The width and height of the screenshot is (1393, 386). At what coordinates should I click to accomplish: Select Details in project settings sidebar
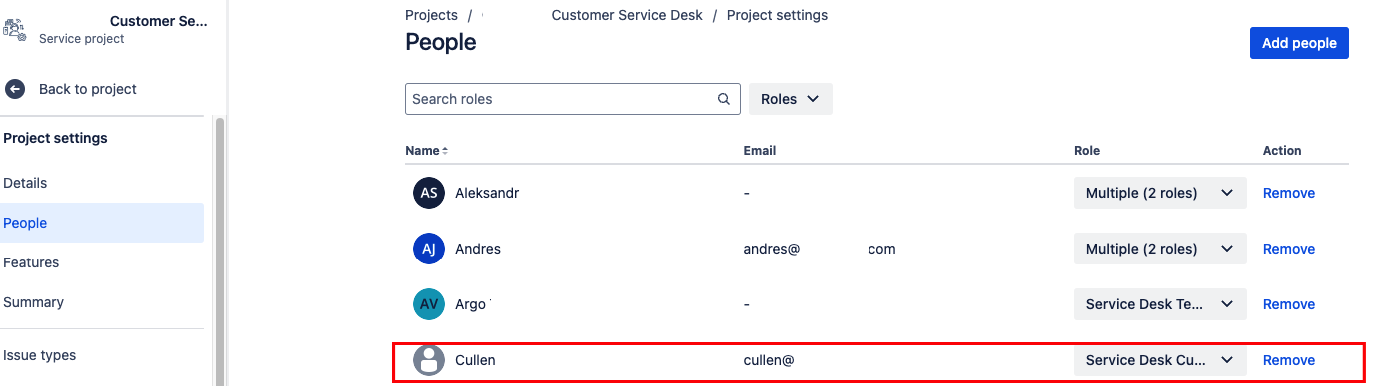click(25, 183)
